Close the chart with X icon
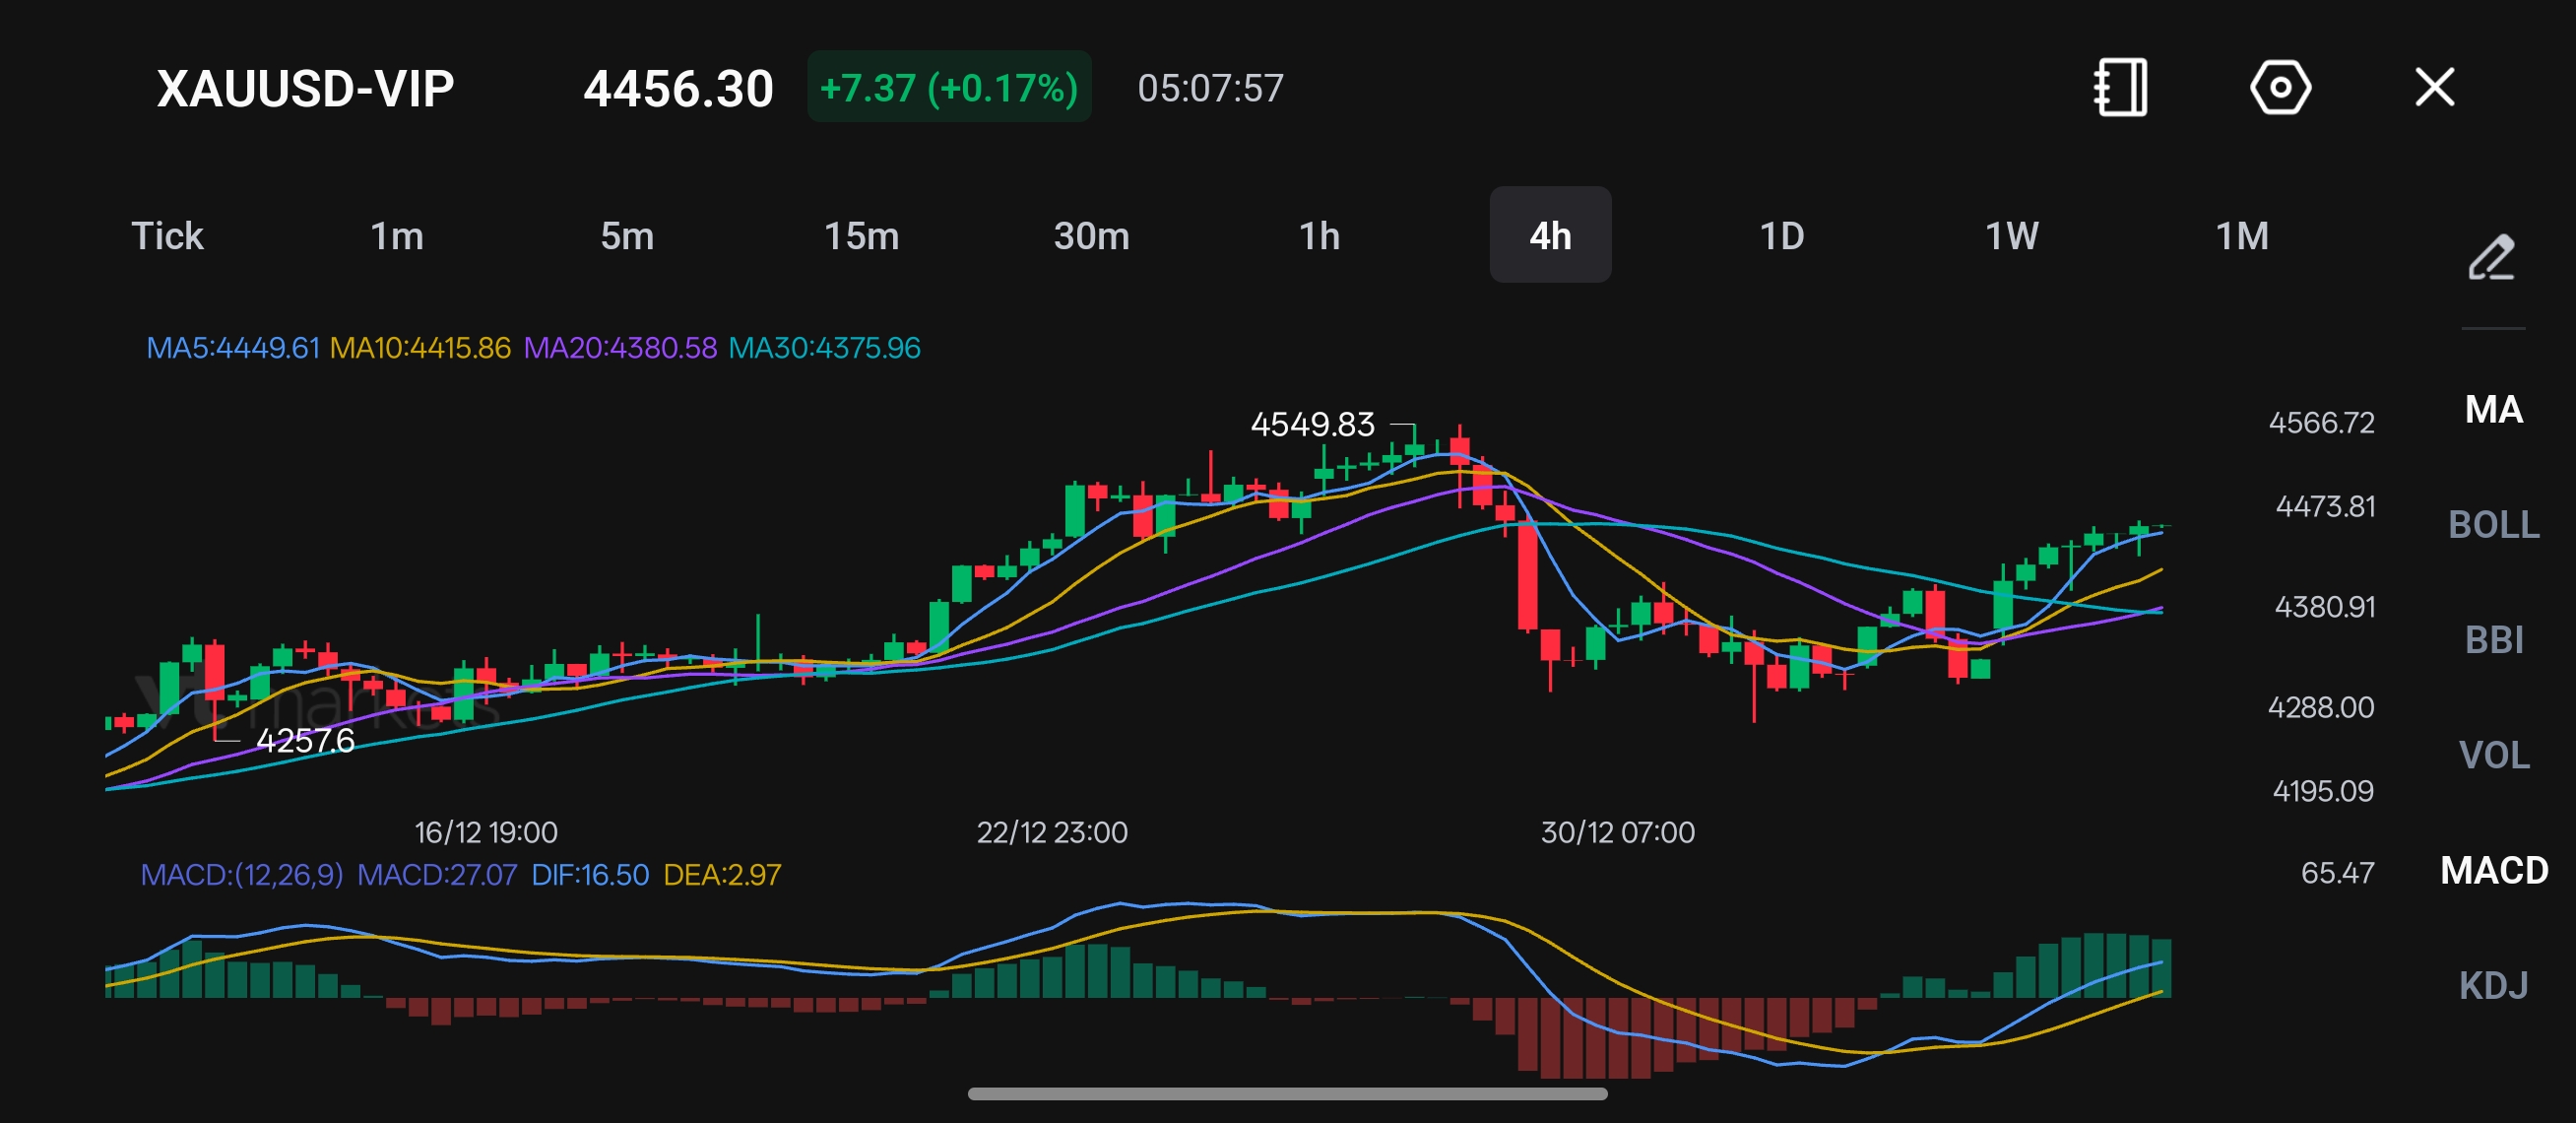 pos(2434,88)
